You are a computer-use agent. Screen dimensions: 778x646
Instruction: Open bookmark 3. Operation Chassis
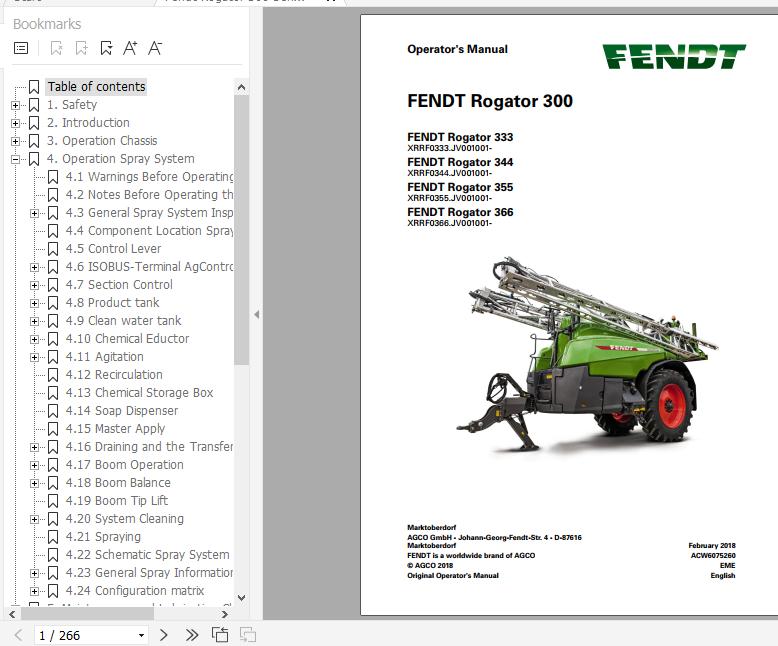102,141
